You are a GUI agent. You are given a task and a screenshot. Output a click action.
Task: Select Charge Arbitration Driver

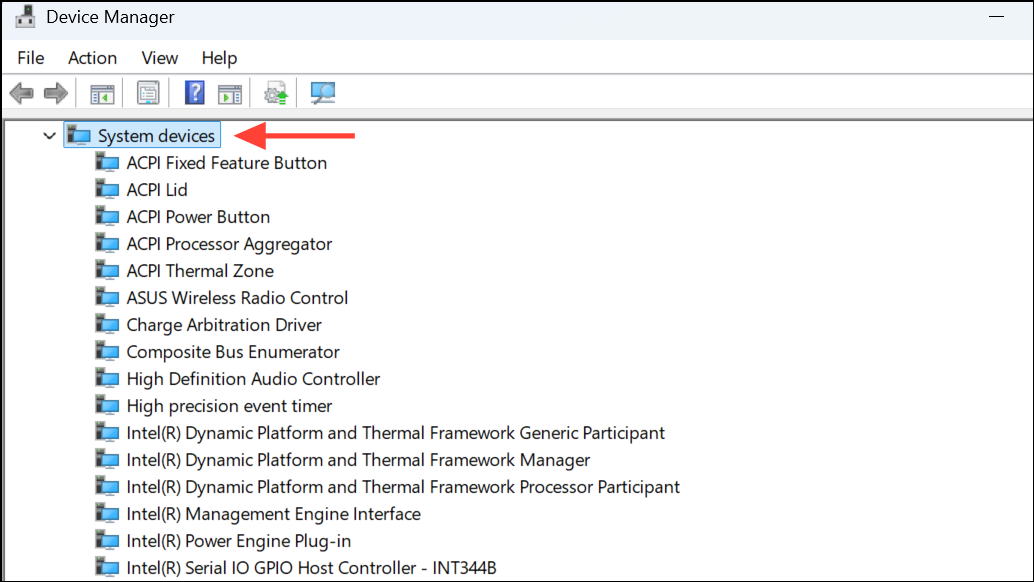coord(224,325)
